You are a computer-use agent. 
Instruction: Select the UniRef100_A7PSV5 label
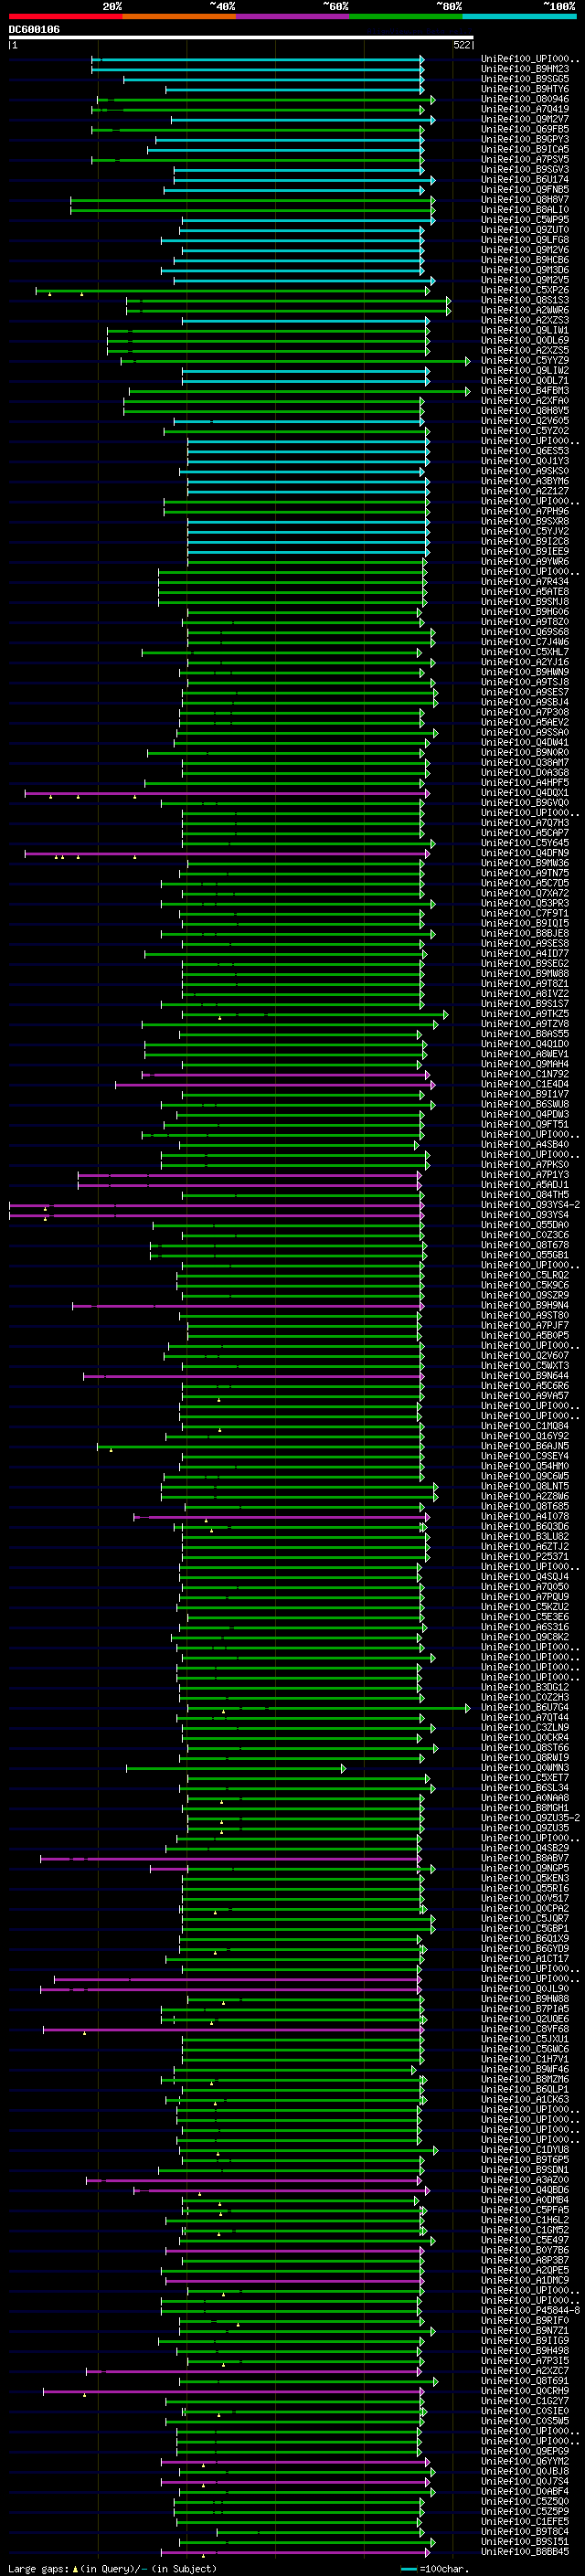[x=525, y=159]
